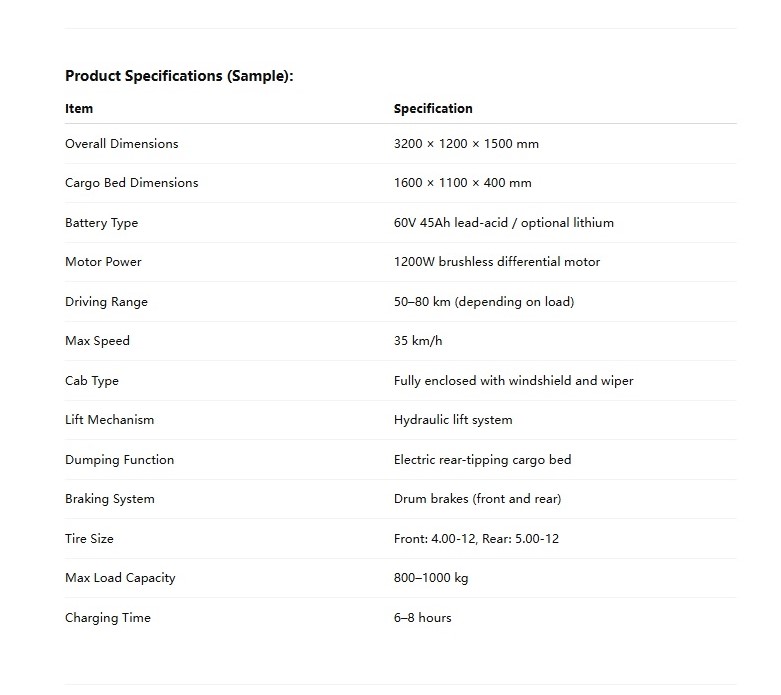Click the 1600 × 1100 × 400 mm value
Image resolution: width=781 pixels, height=695 pixels.
(x=462, y=183)
